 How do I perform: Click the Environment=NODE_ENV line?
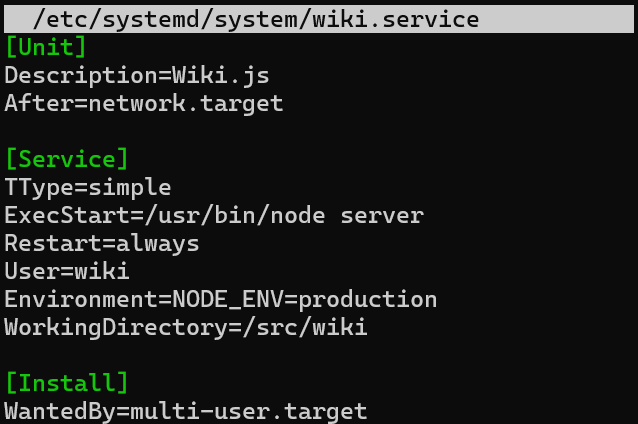[221, 299]
